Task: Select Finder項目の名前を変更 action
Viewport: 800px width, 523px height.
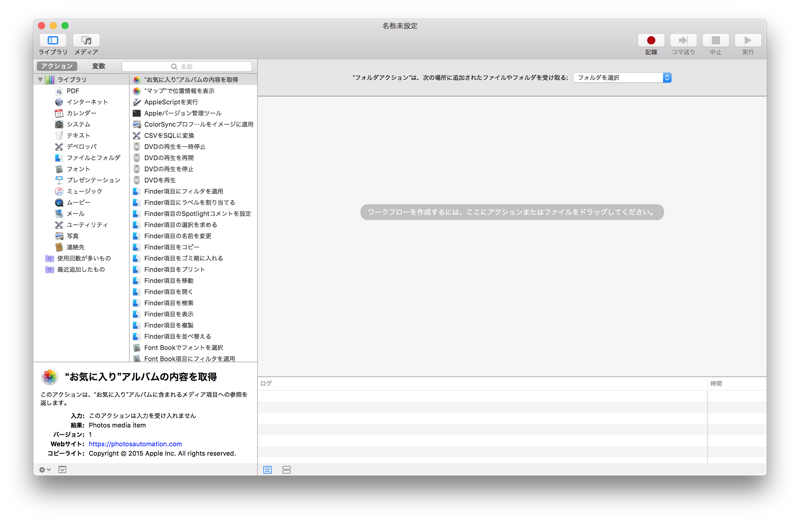Action: point(193,236)
